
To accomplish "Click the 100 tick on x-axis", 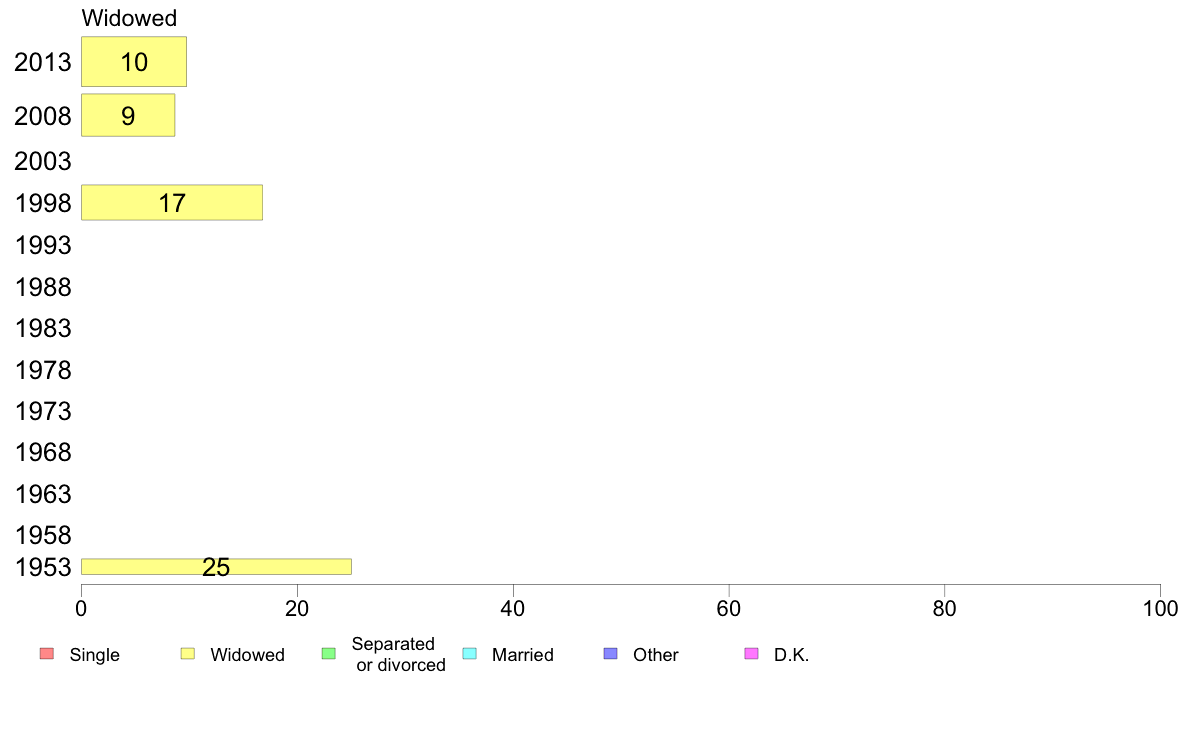I will (x=1160, y=609).
